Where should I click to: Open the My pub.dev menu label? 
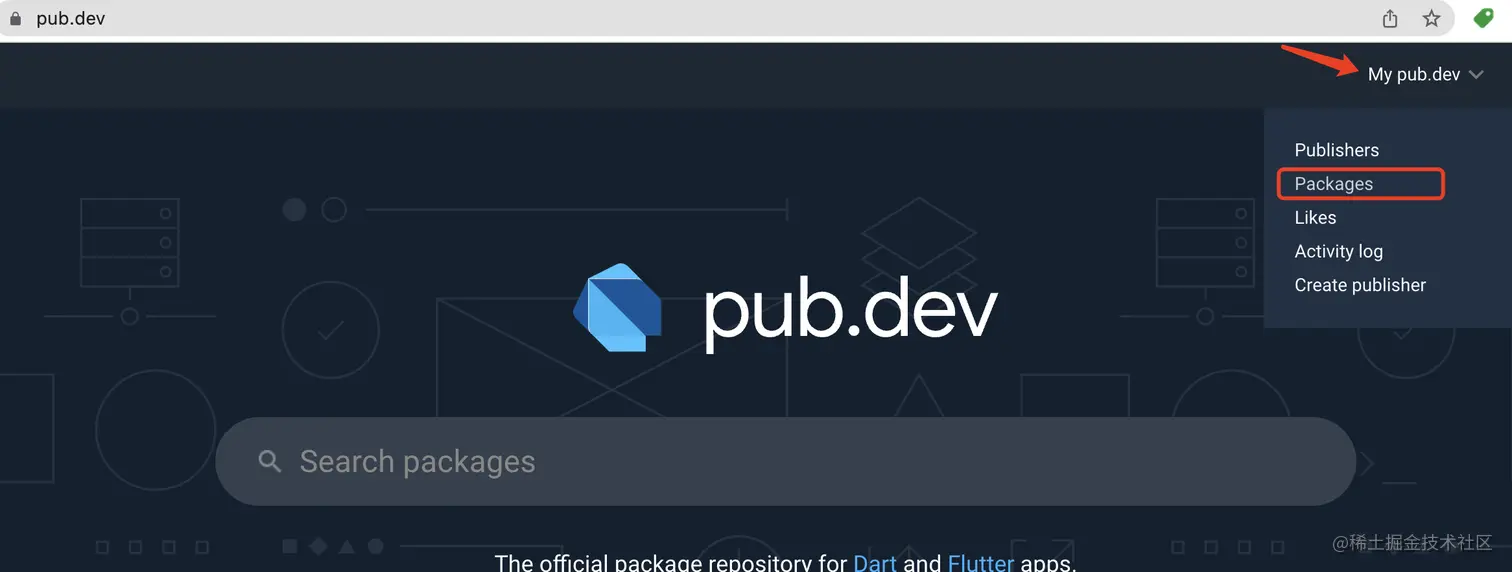pos(1414,74)
